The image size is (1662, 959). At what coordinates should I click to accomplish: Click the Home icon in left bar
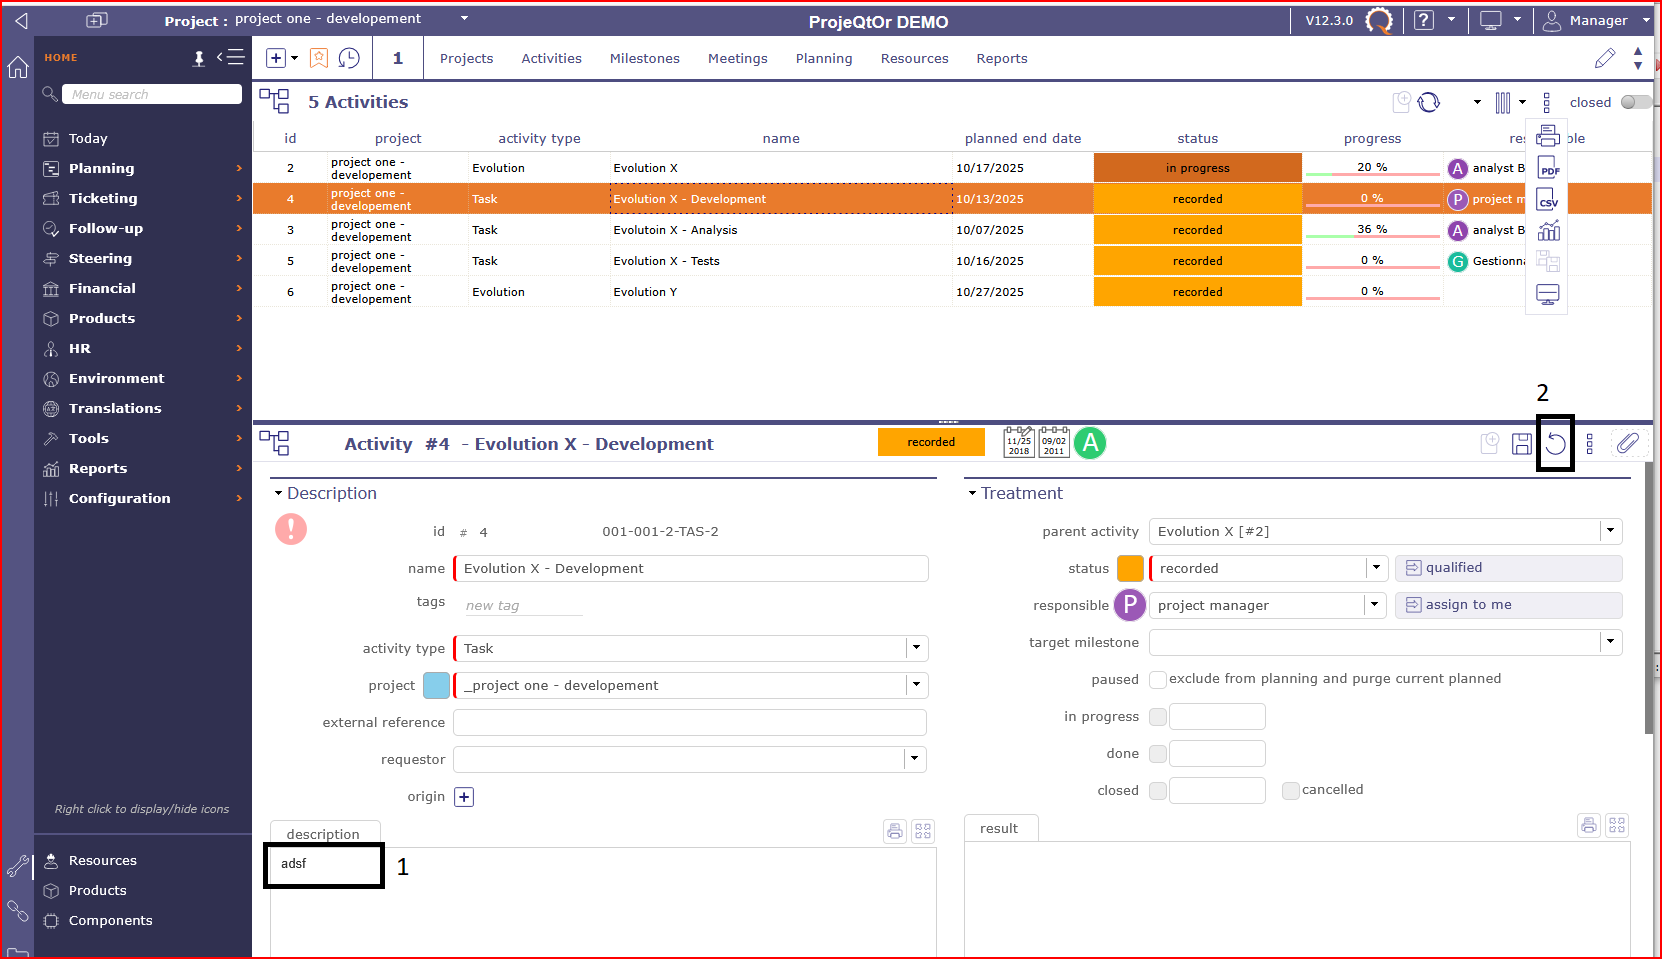click(18, 67)
